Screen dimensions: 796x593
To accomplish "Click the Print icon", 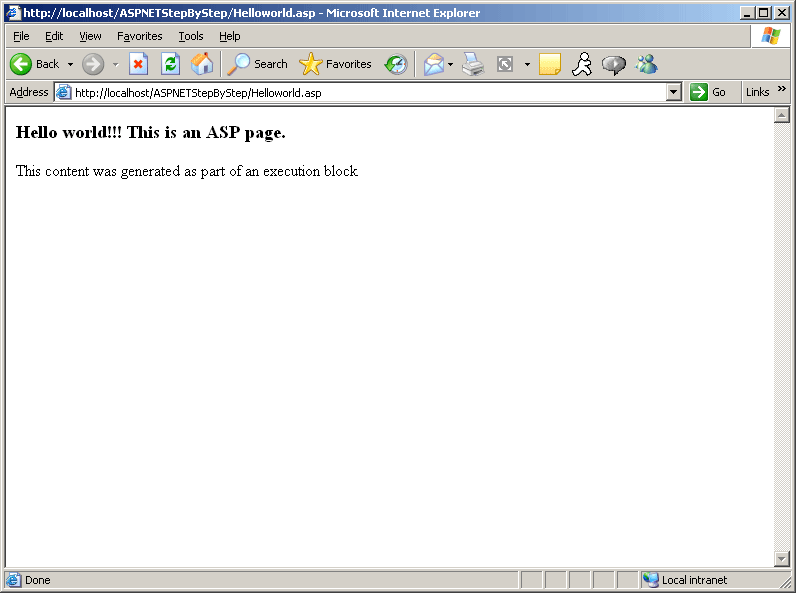I will tap(473, 64).
